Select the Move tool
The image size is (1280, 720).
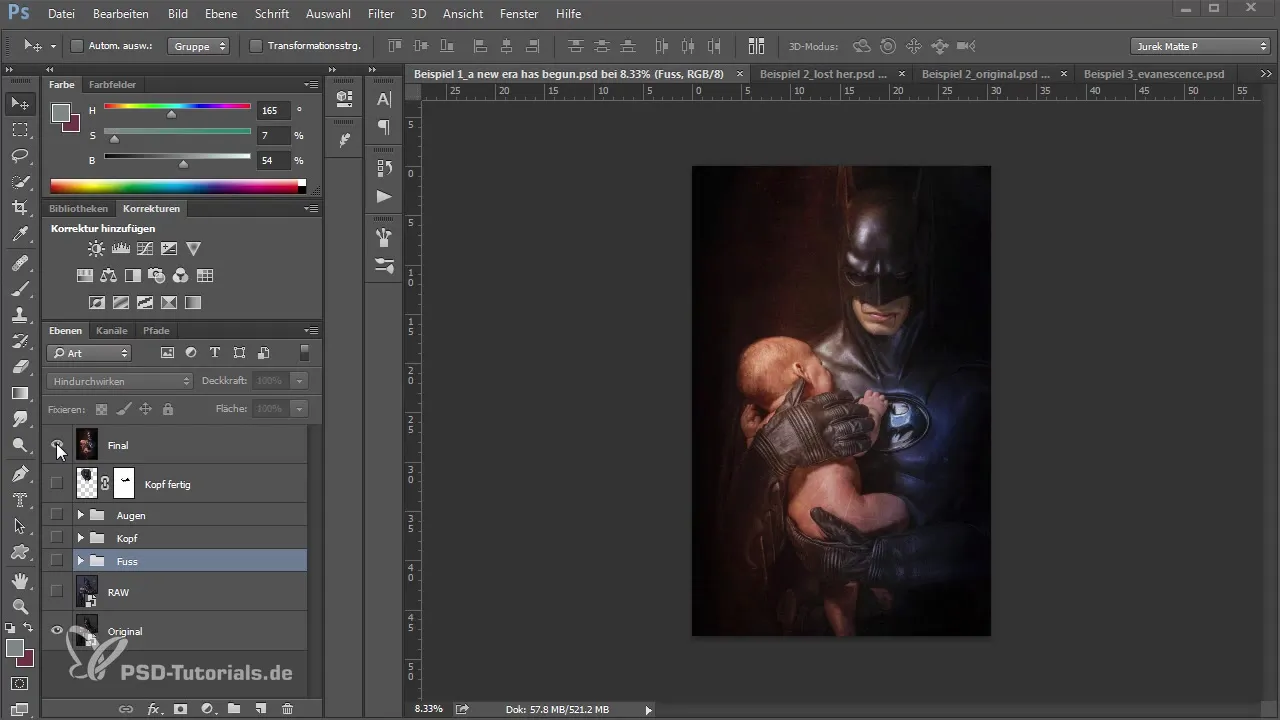coord(20,103)
